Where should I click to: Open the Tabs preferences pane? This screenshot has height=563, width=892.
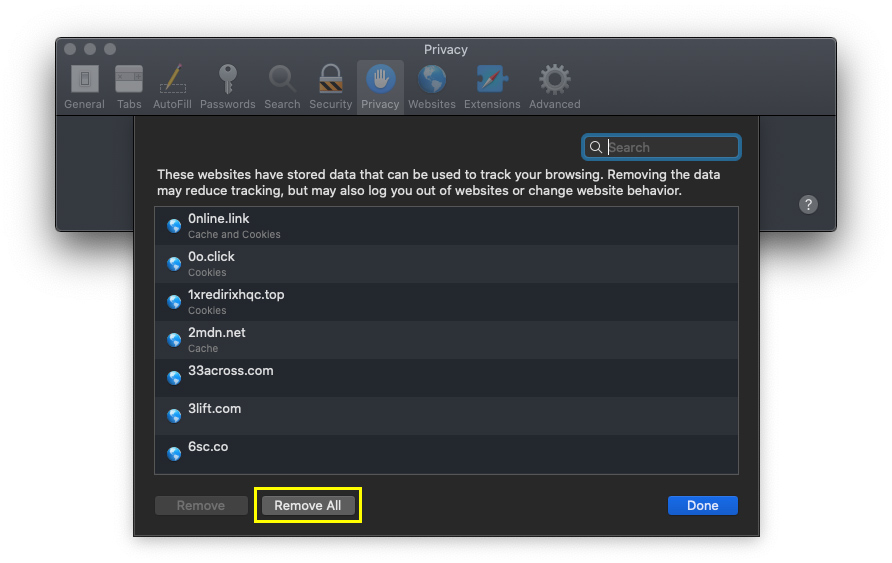coord(129,87)
